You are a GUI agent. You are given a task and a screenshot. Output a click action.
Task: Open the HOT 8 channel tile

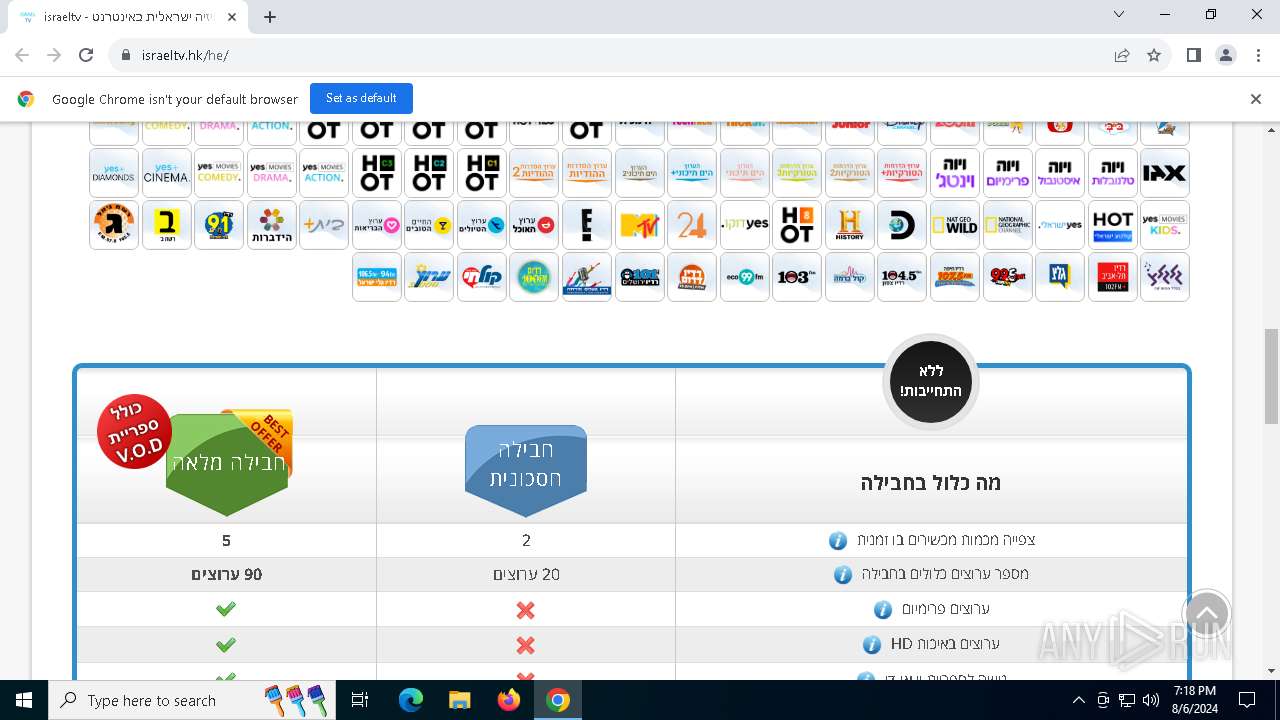click(x=796, y=225)
